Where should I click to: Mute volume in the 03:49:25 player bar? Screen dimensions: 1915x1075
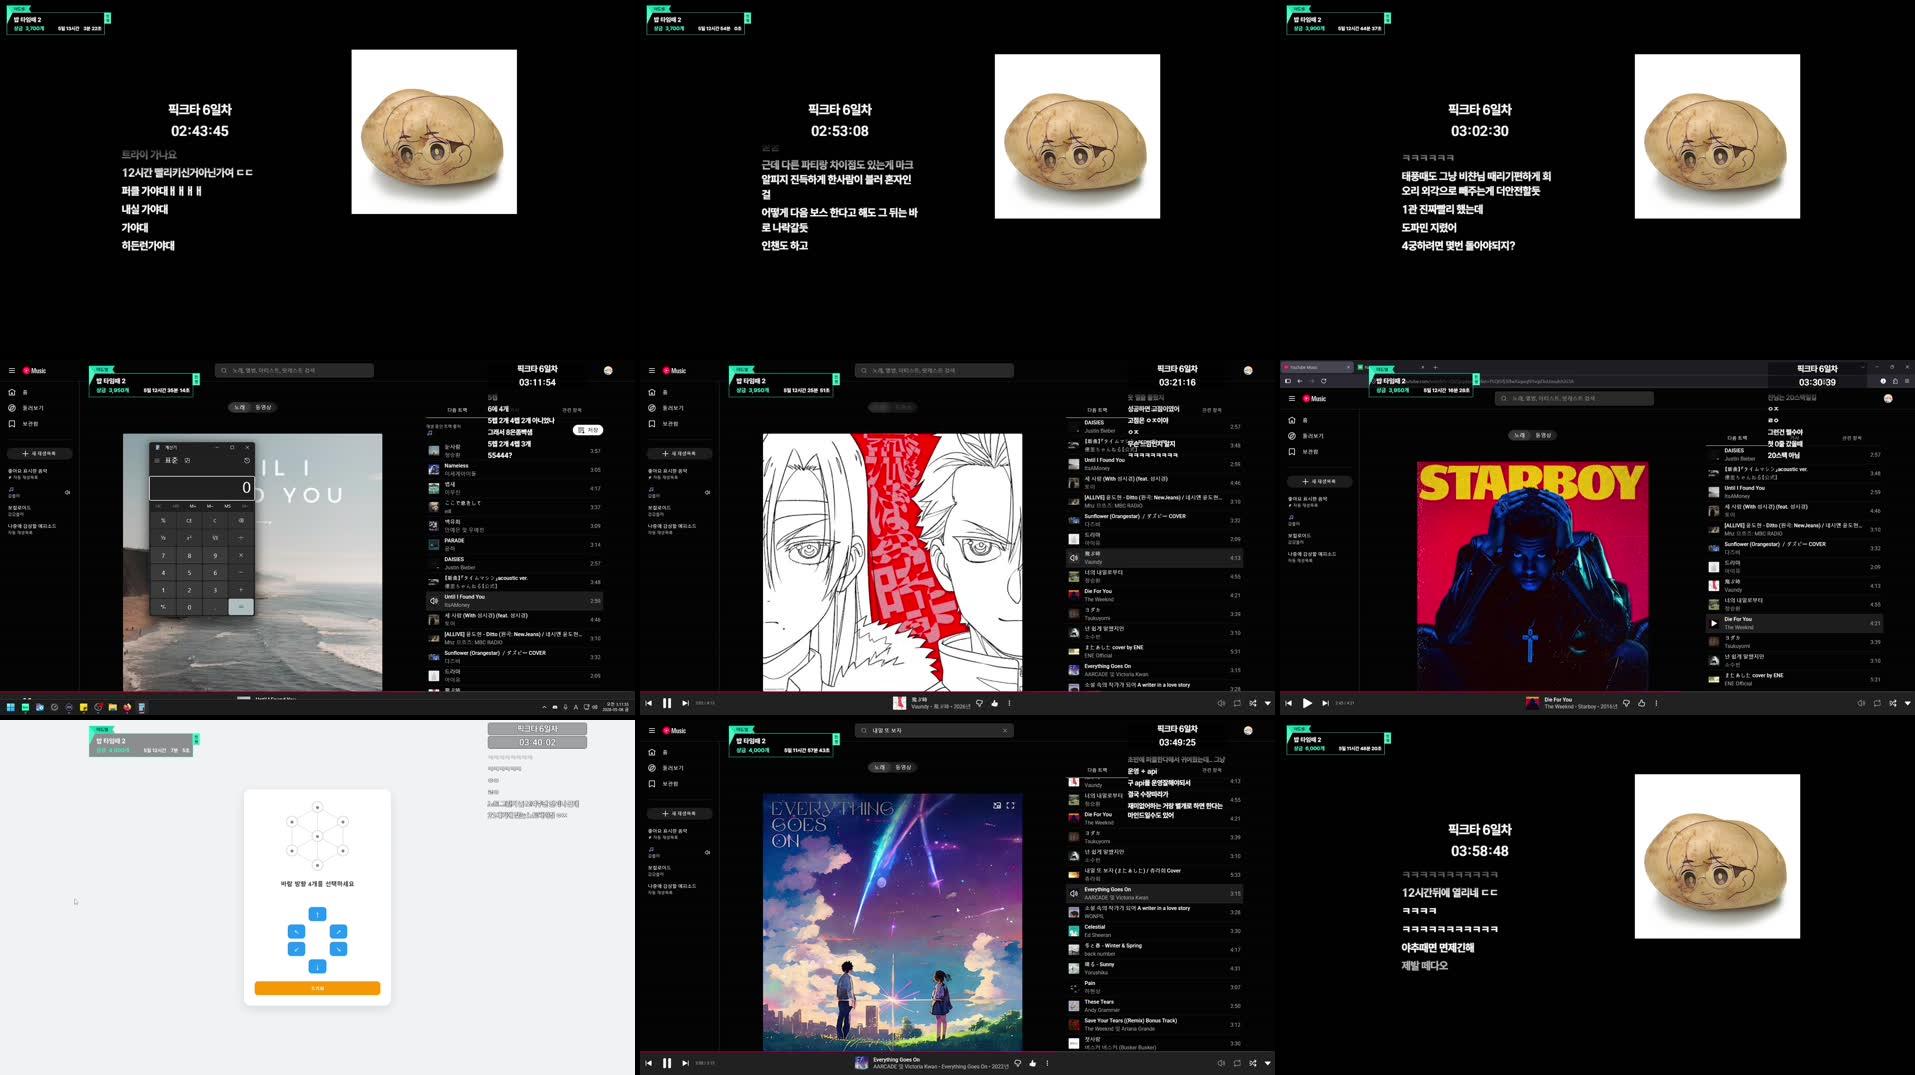coord(1221,1063)
